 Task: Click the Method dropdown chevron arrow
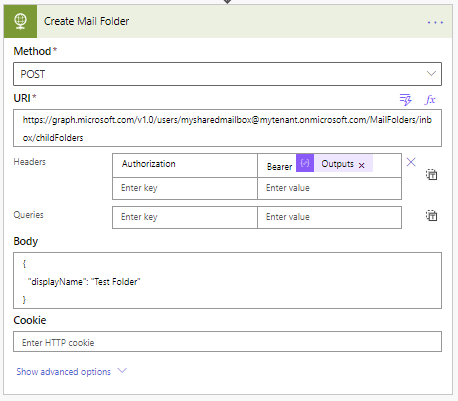(431, 73)
